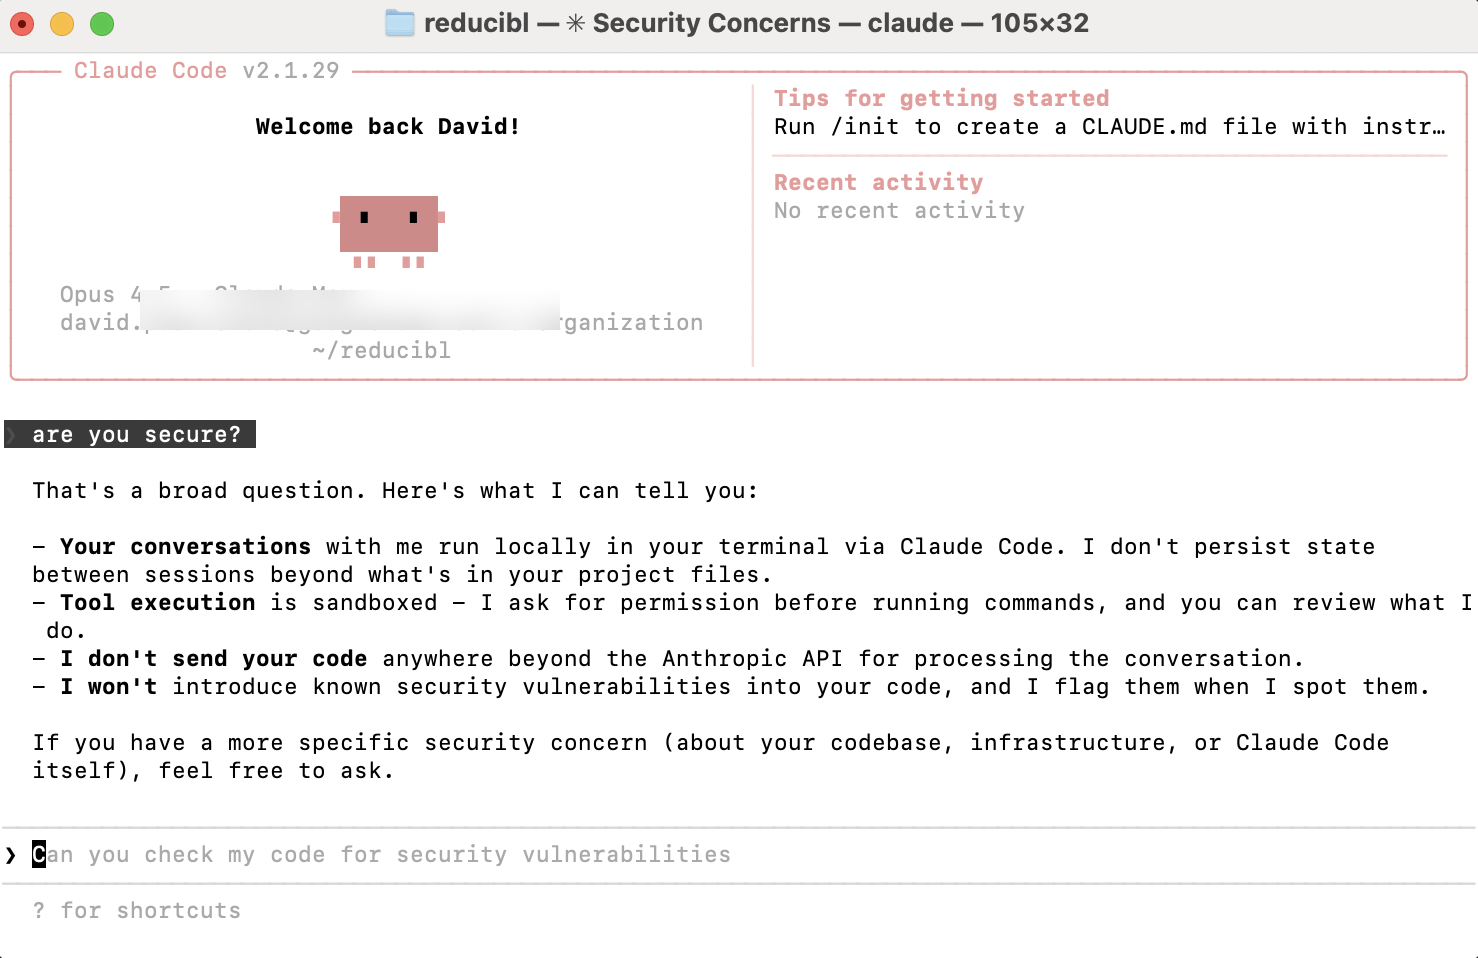Select the 'Tips for getting started' heading
This screenshot has width=1478, height=958.
pyautogui.click(x=941, y=98)
